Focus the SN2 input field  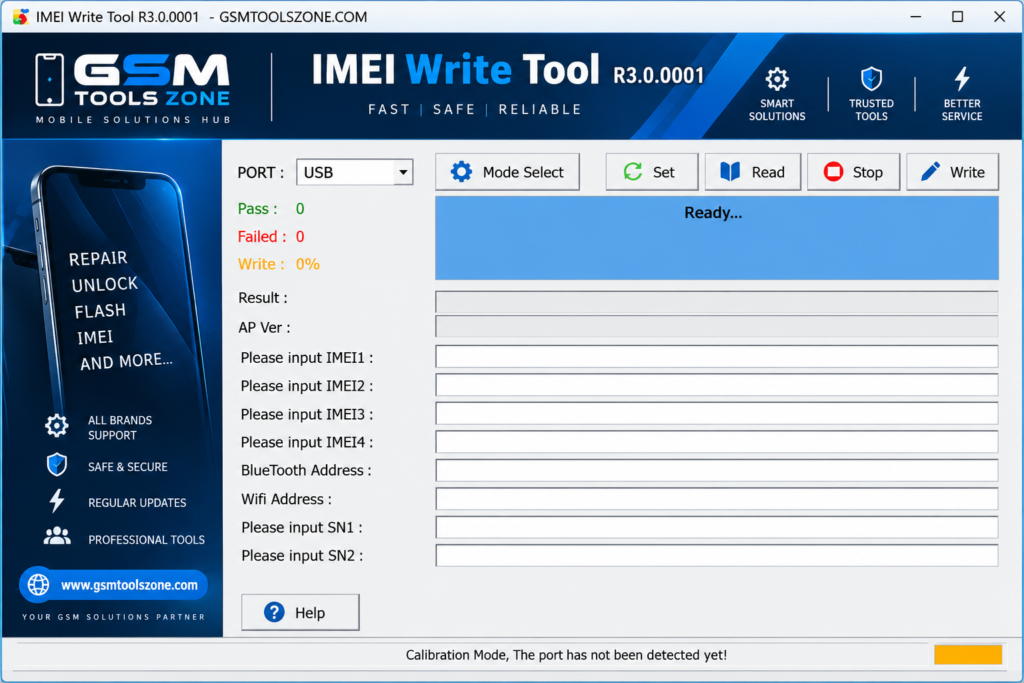click(x=716, y=556)
